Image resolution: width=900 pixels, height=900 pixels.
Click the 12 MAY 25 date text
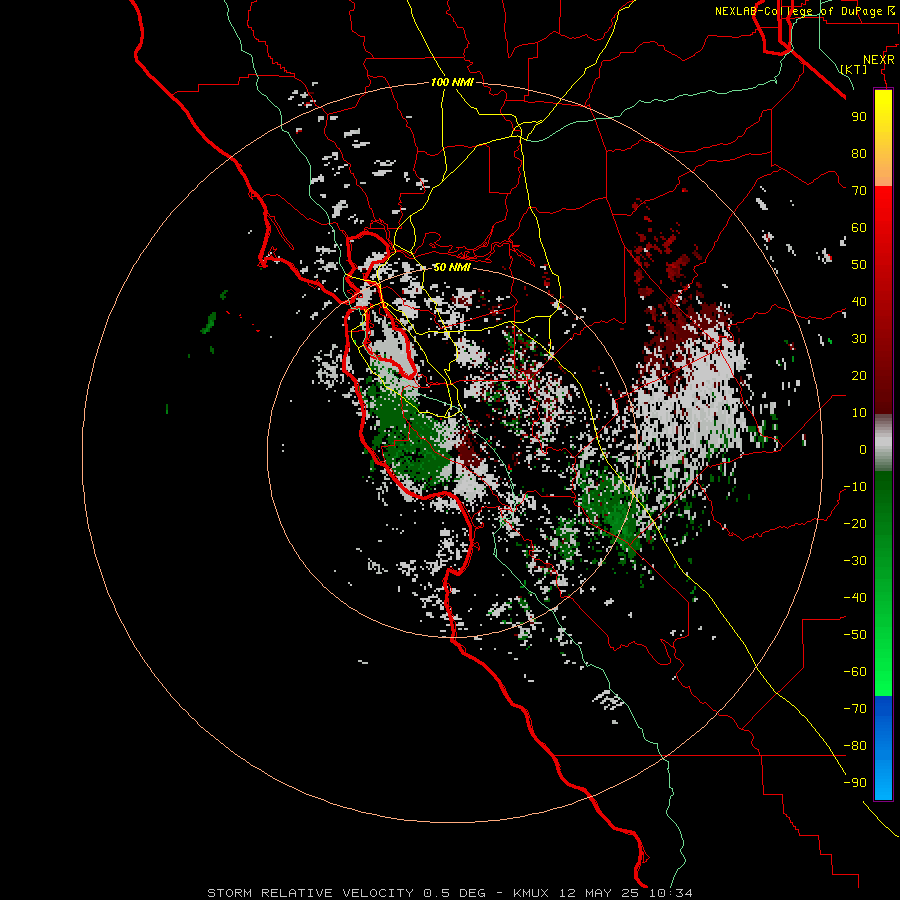point(600,893)
